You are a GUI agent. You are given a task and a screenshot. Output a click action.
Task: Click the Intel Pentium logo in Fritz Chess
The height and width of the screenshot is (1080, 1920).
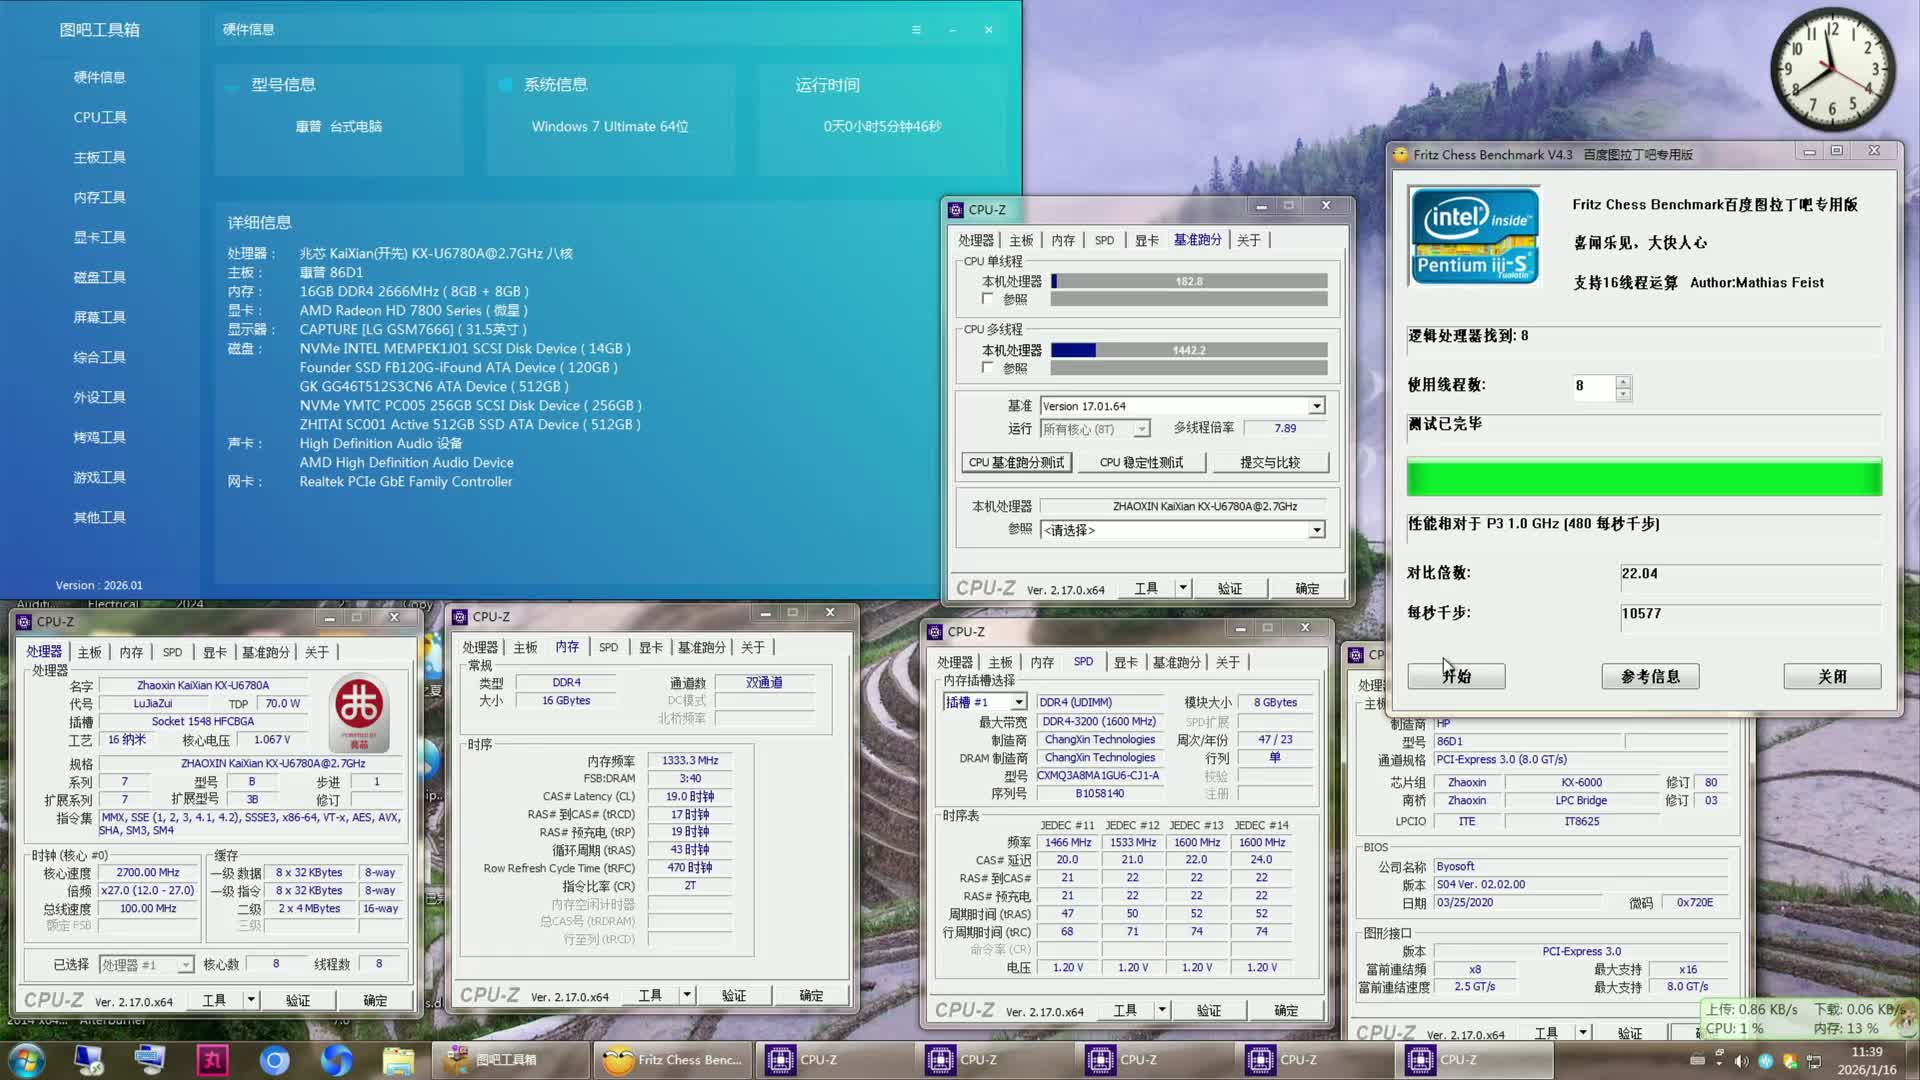coord(1474,236)
